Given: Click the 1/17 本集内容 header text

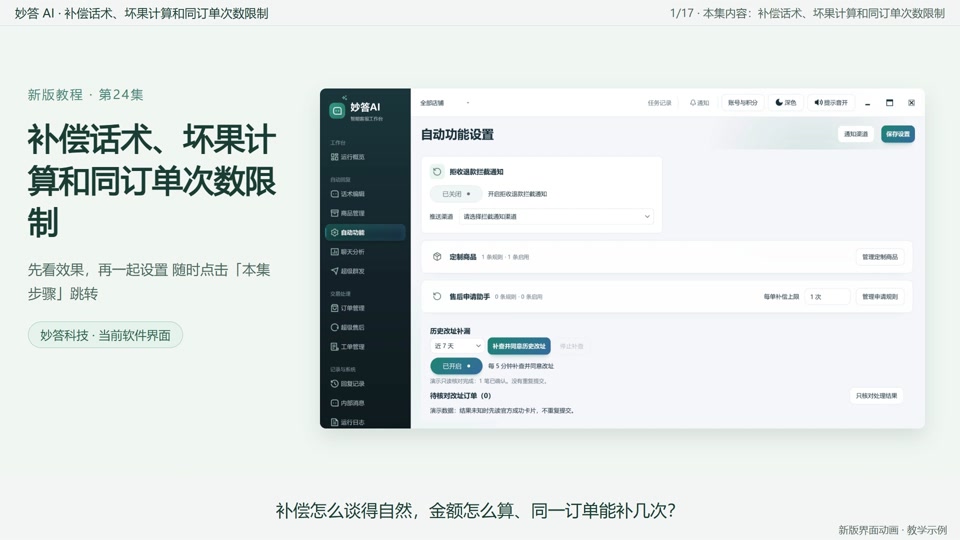Looking at the screenshot, I should coord(808,13).
